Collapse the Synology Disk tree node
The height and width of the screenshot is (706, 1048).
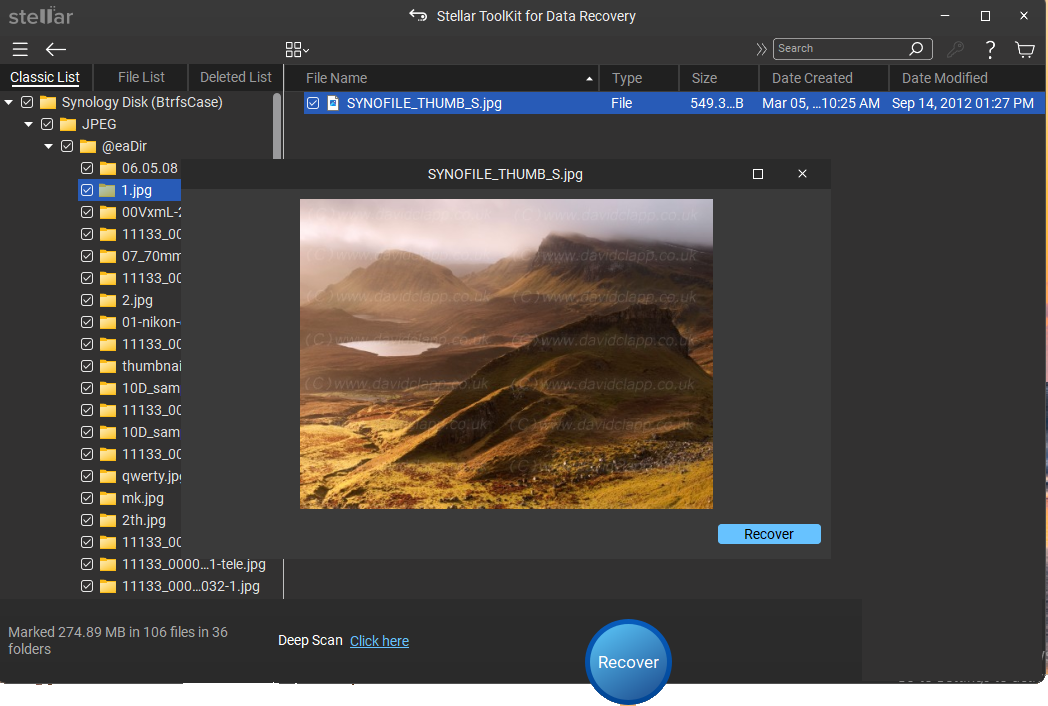click(9, 102)
